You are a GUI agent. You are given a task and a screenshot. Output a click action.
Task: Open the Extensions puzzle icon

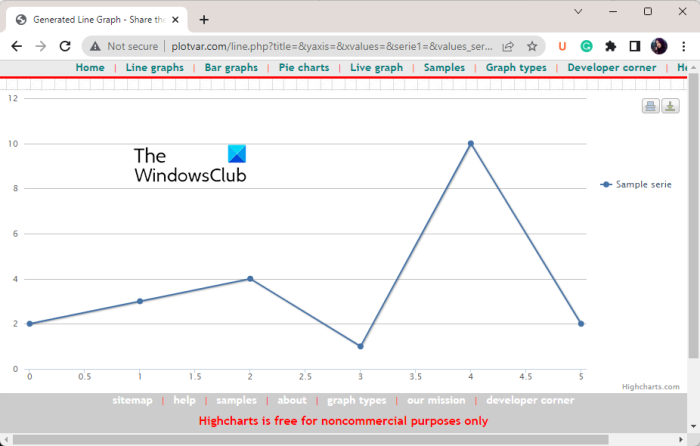[x=610, y=46]
